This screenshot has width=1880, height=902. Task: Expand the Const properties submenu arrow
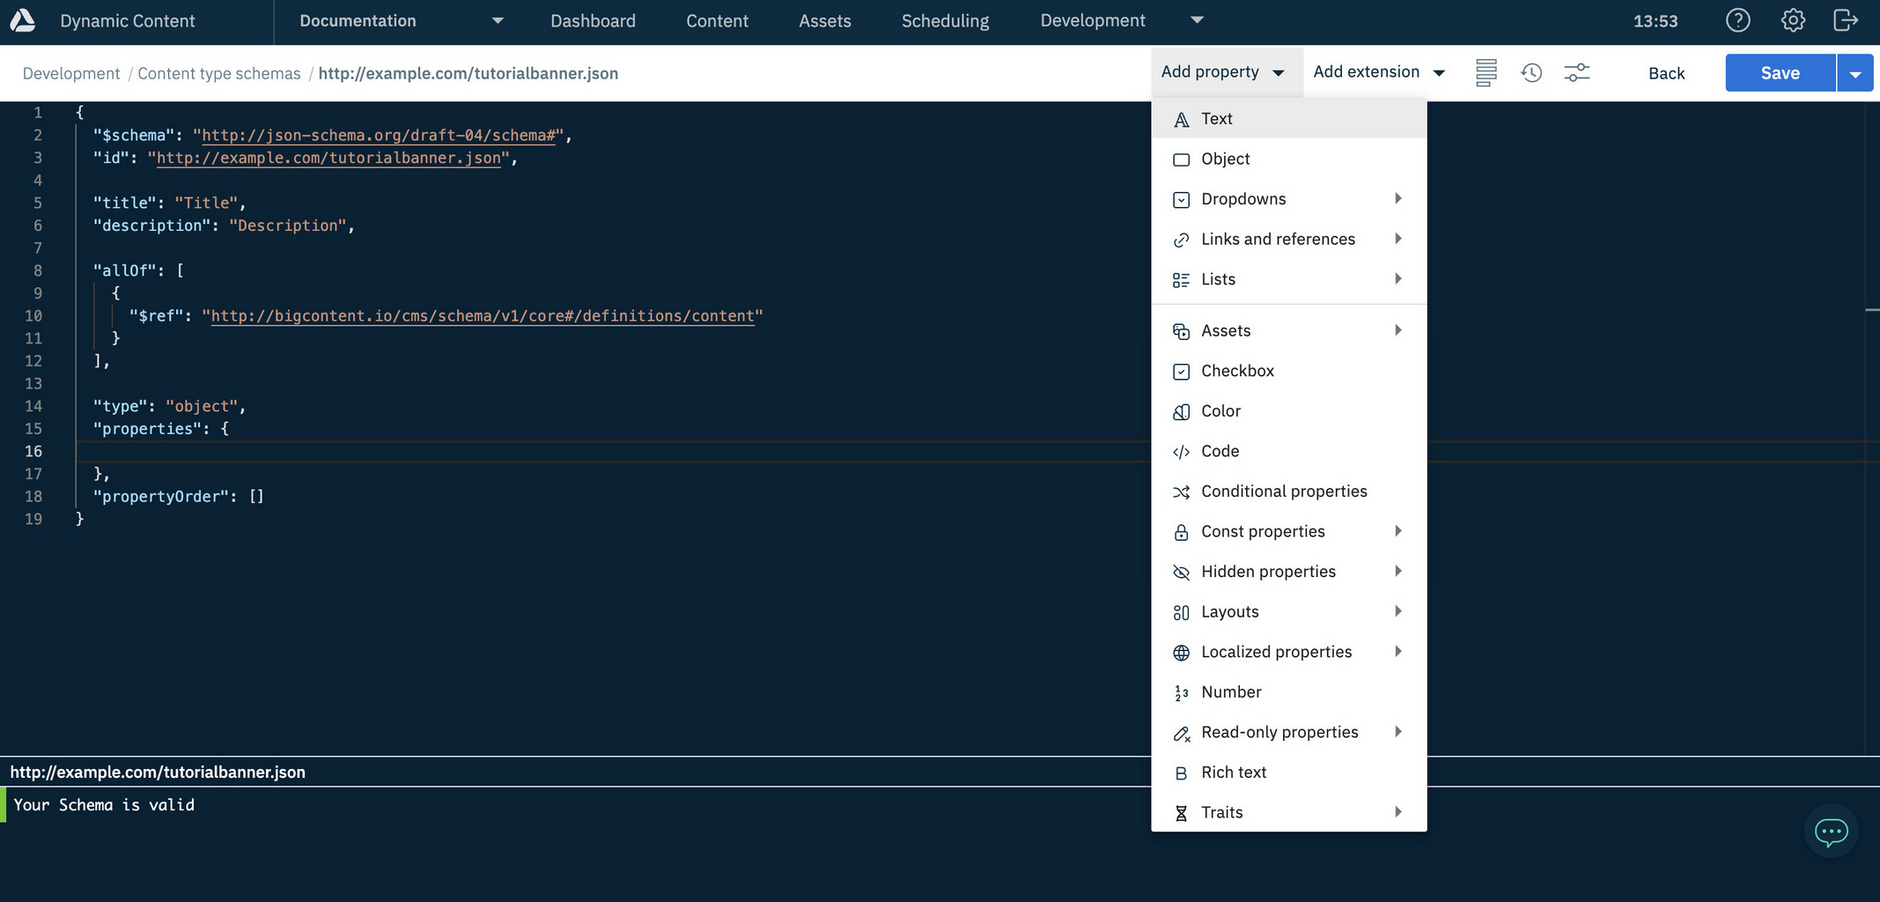pyautogui.click(x=1398, y=531)
